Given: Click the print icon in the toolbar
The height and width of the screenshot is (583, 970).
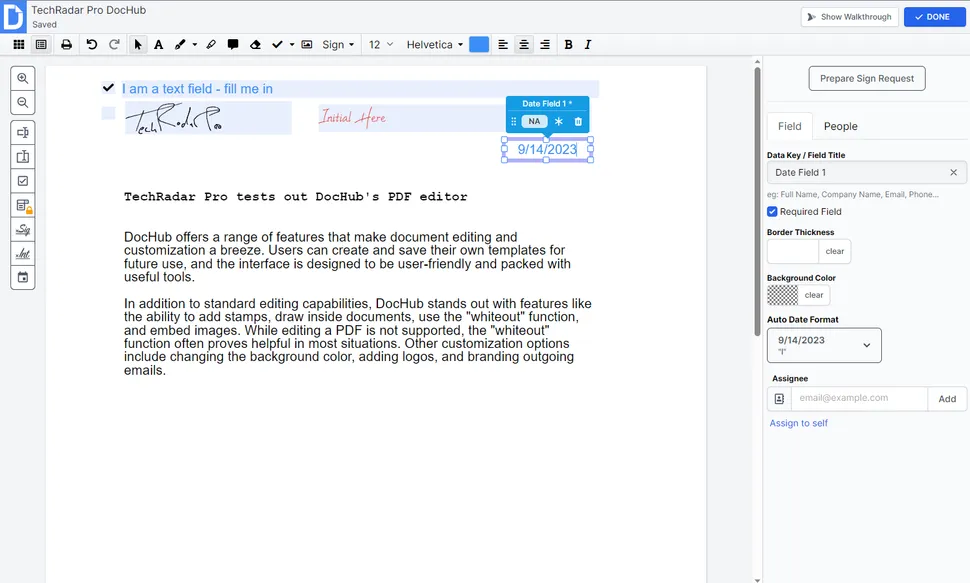Looking at the screenshot, I should (x=66, y=45).
